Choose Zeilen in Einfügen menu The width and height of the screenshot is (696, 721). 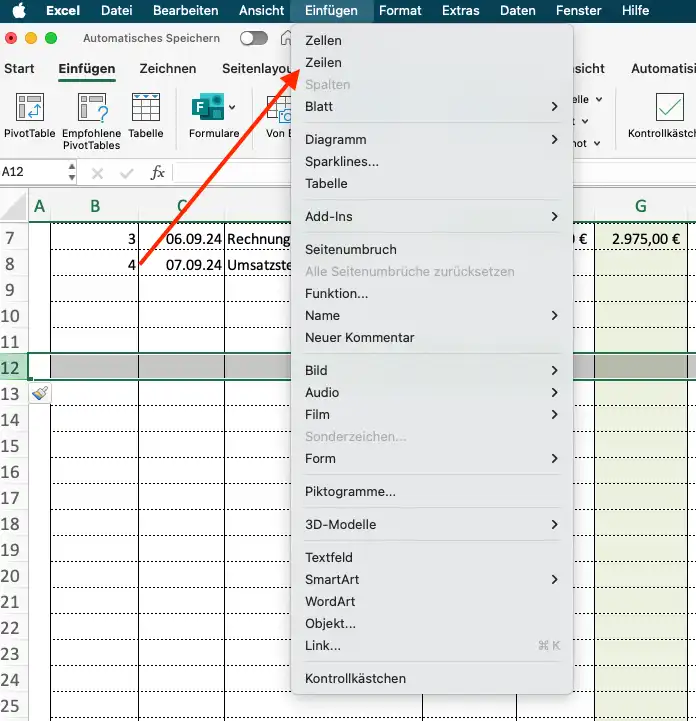pyautogui.click(x=432, y=63)
